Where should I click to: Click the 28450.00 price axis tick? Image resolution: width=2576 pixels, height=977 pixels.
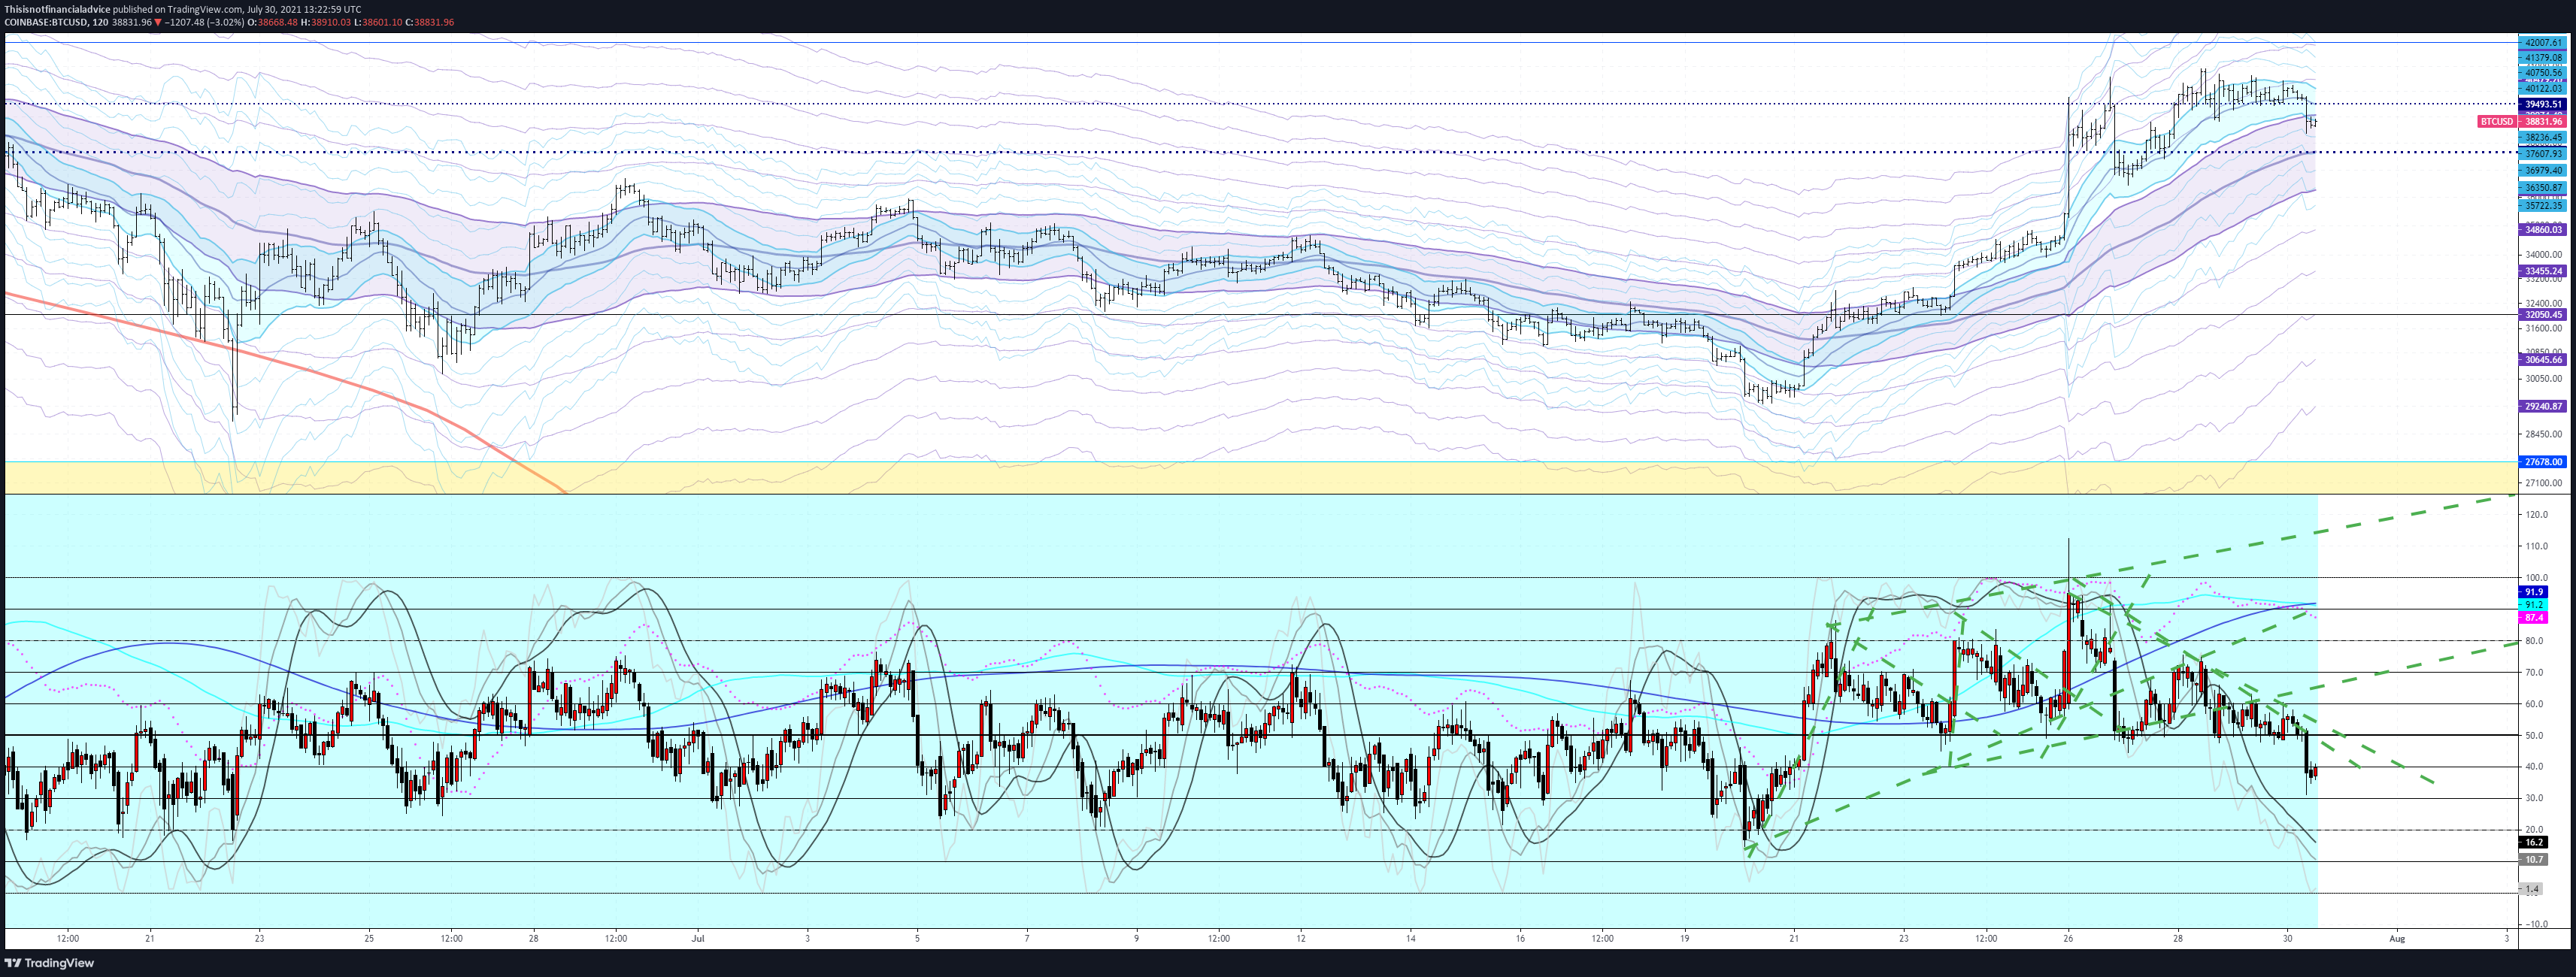(x=2543, y=435)
